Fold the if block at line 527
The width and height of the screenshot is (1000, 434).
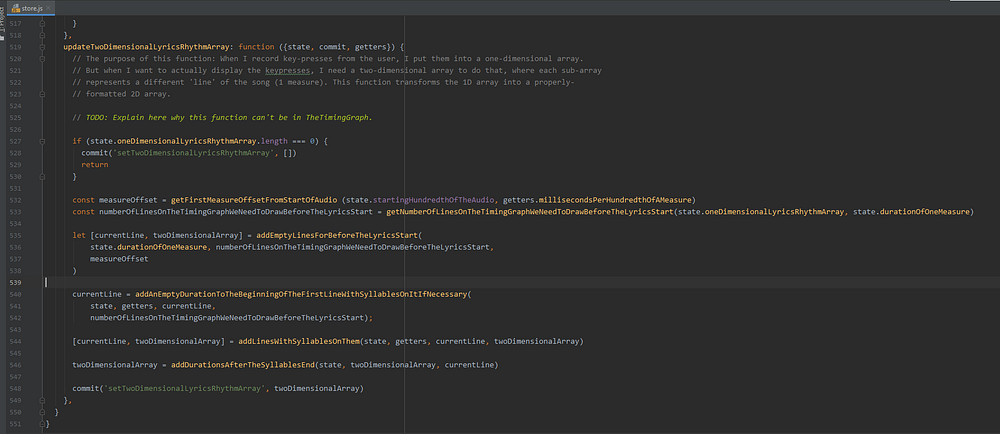coord(43,141)
